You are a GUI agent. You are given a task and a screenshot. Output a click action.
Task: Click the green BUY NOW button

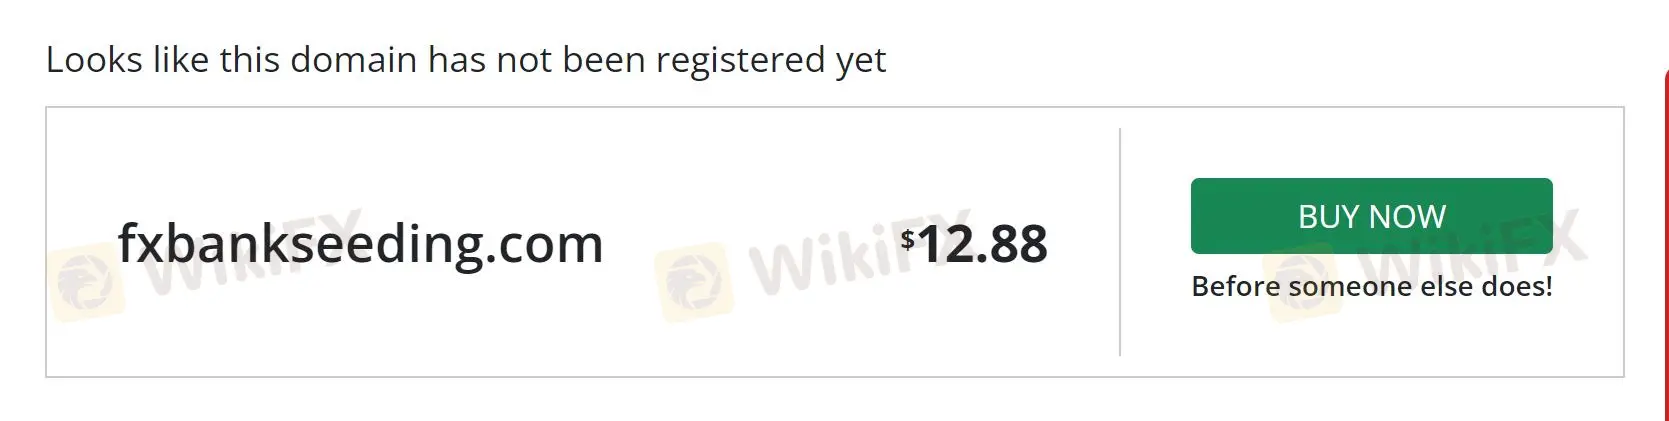click(1371, 216)
